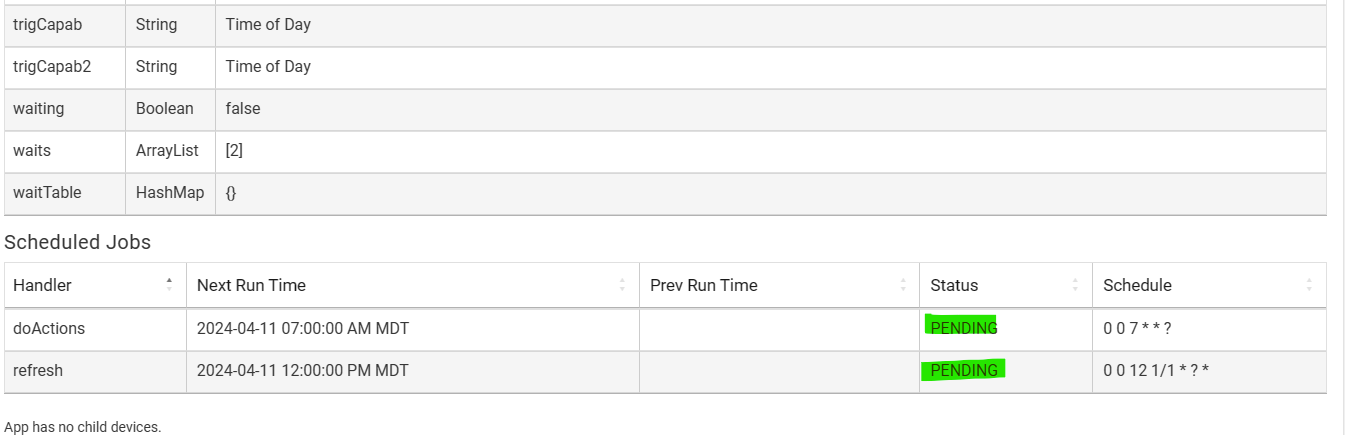Click the page's vertical scrollbar track

(1340, 217)
